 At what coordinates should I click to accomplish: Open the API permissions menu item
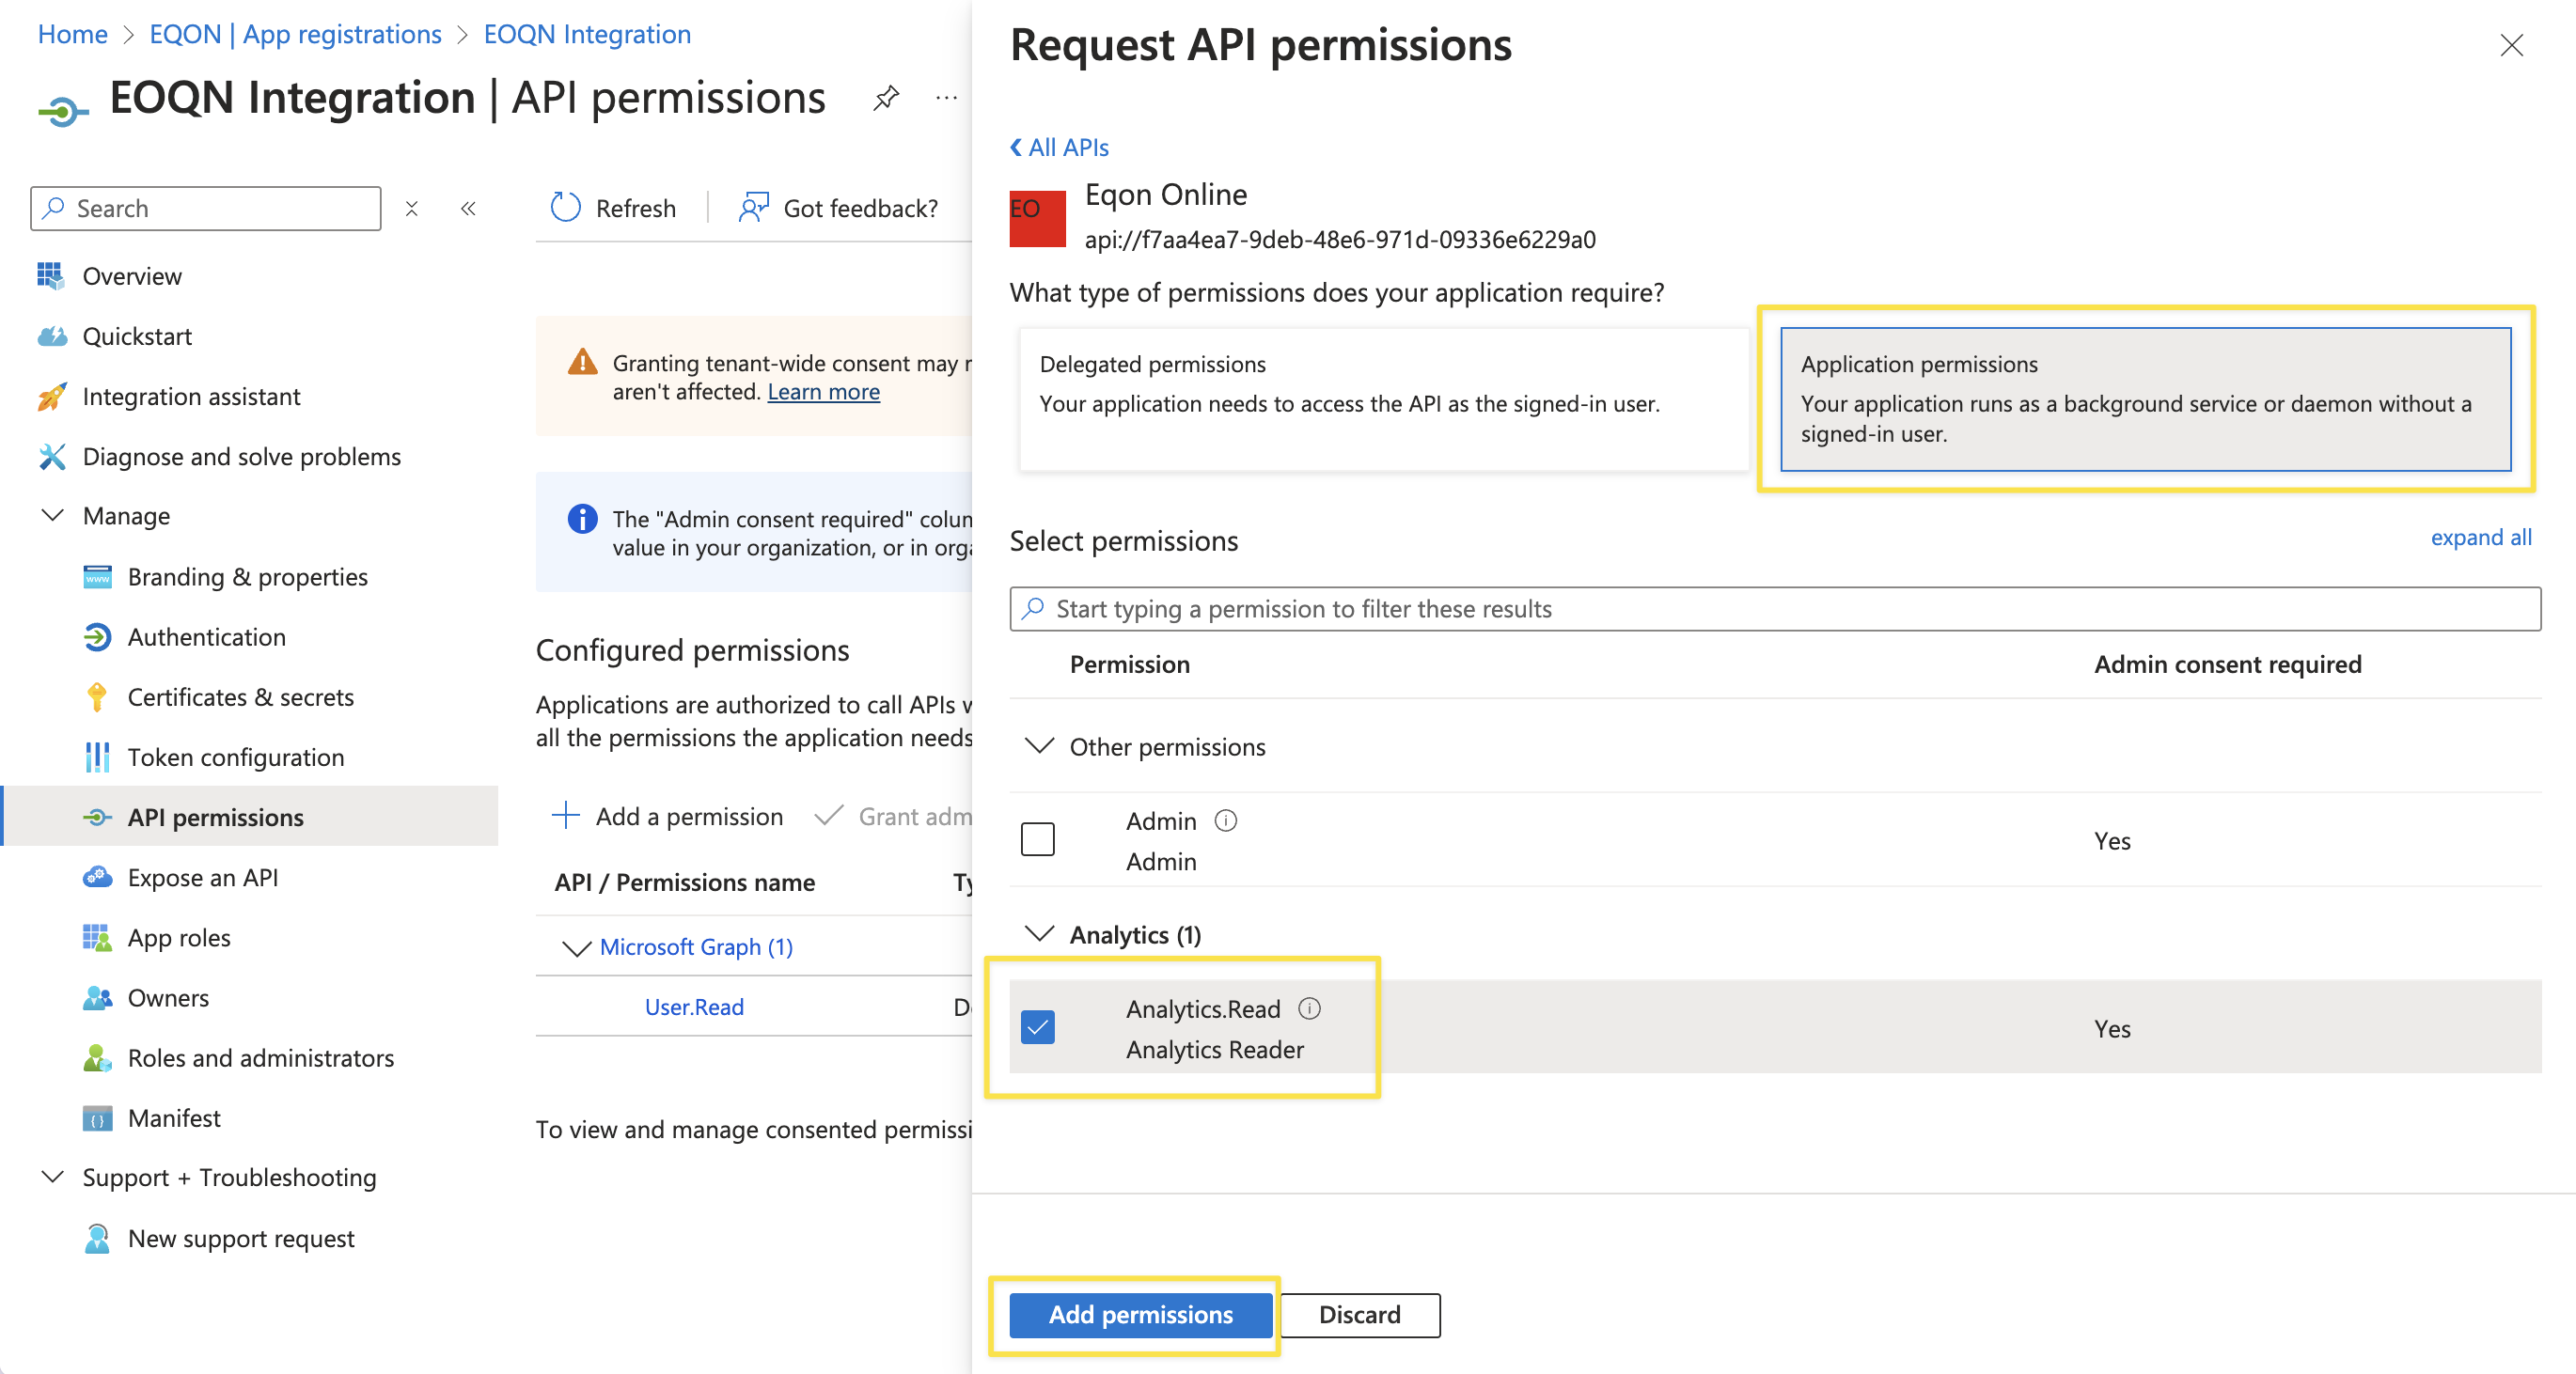click(251, 817)
